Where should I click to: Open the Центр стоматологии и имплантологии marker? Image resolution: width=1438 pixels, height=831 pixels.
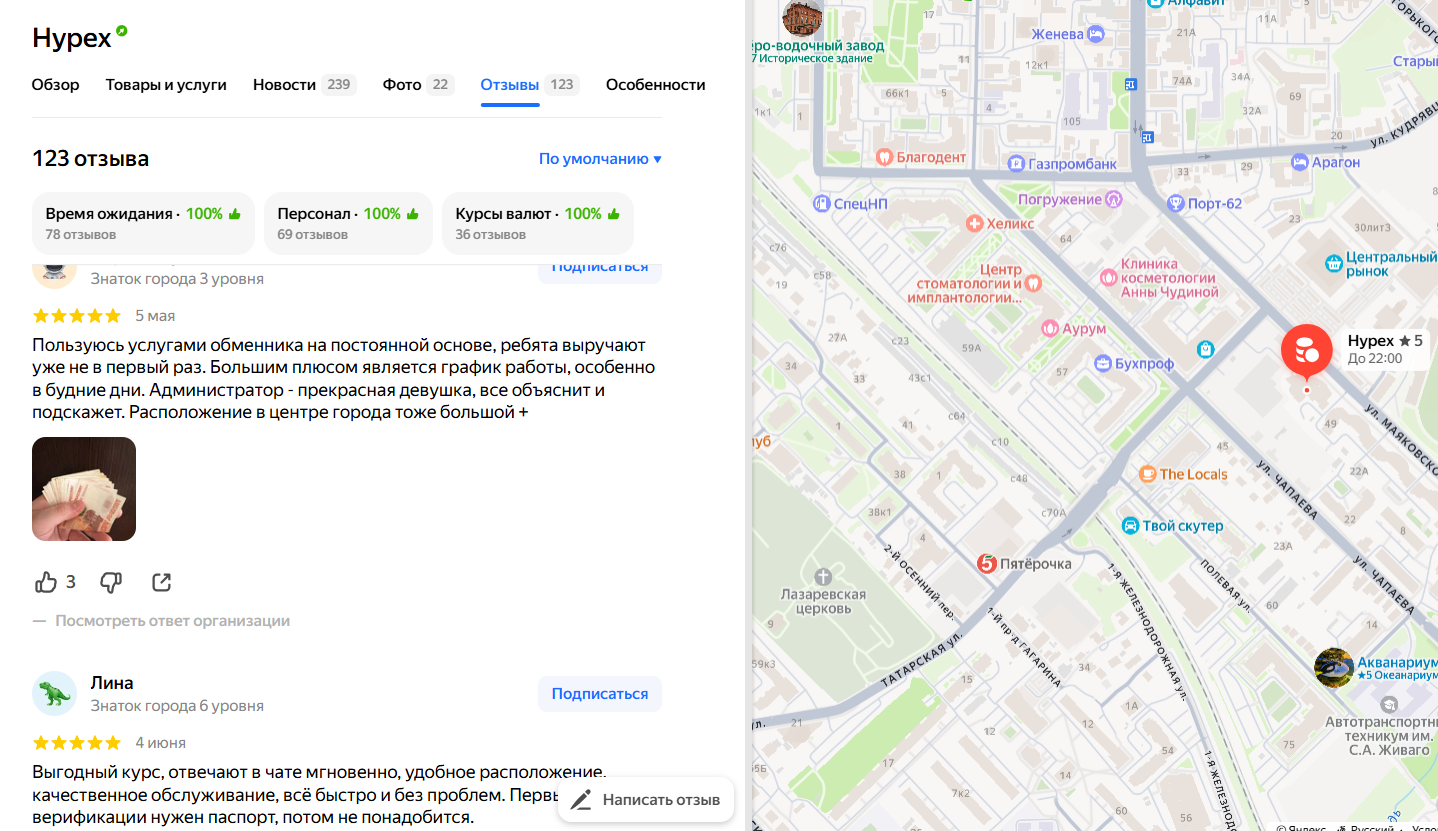tap(1033, 283)
